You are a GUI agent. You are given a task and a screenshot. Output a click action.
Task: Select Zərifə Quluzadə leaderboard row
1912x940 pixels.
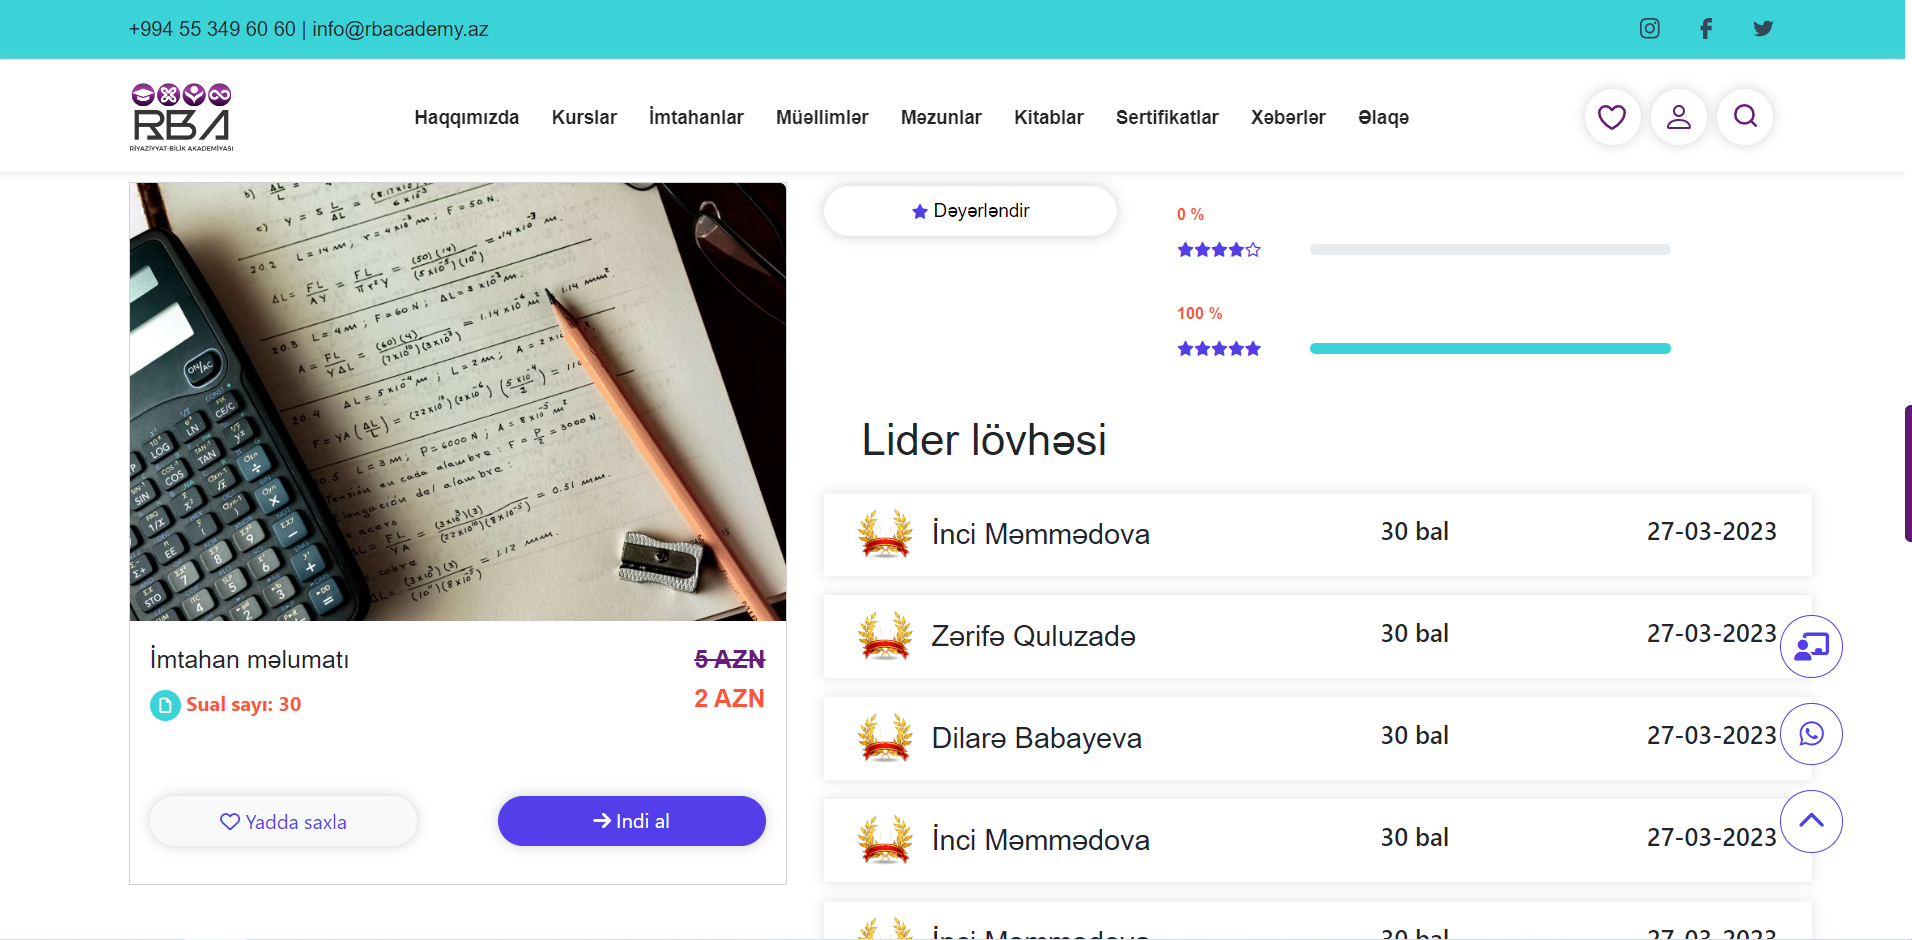tap(1317, 636)
